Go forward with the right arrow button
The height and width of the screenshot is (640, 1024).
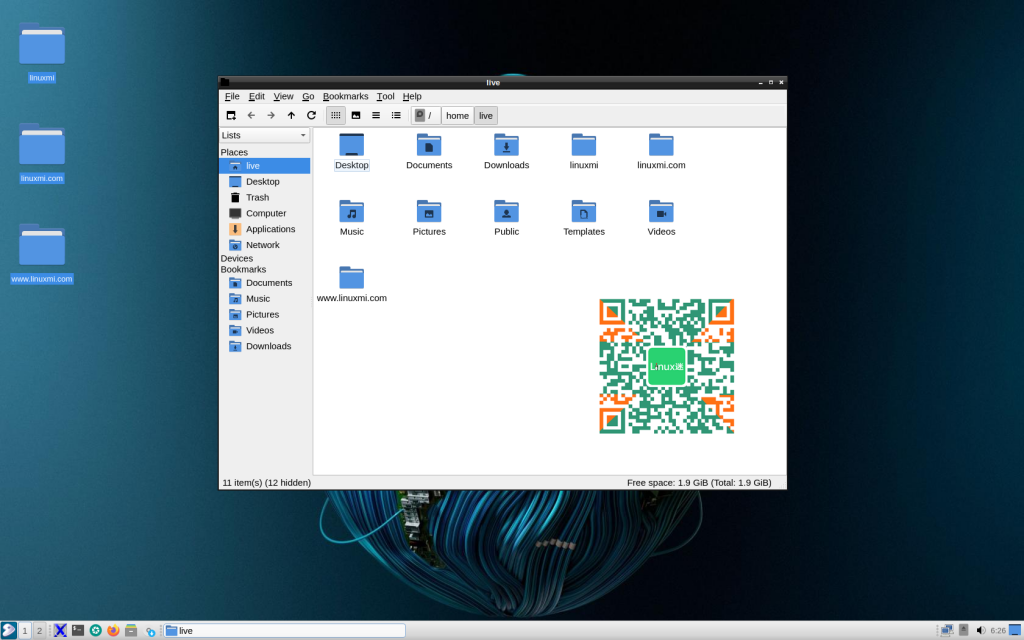[271, 116]
